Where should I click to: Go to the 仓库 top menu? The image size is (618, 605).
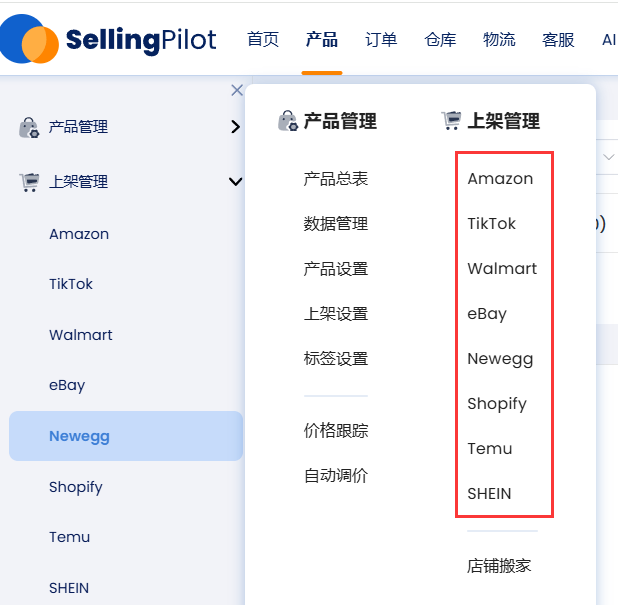click(440, 40)
